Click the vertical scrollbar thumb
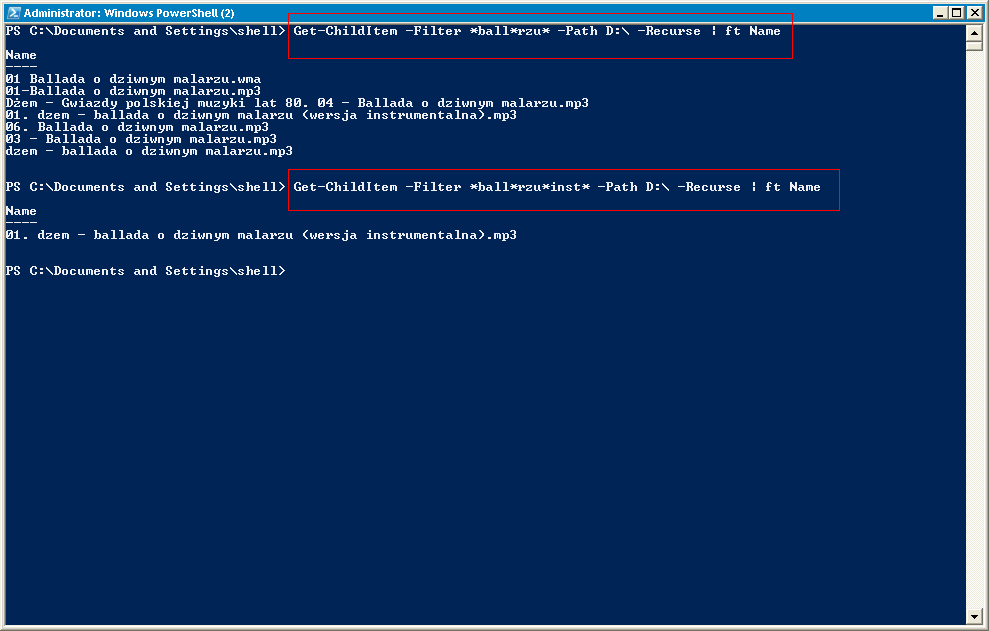Image resolution: width=989 pixels, height=631 pixels. [974, 45]
